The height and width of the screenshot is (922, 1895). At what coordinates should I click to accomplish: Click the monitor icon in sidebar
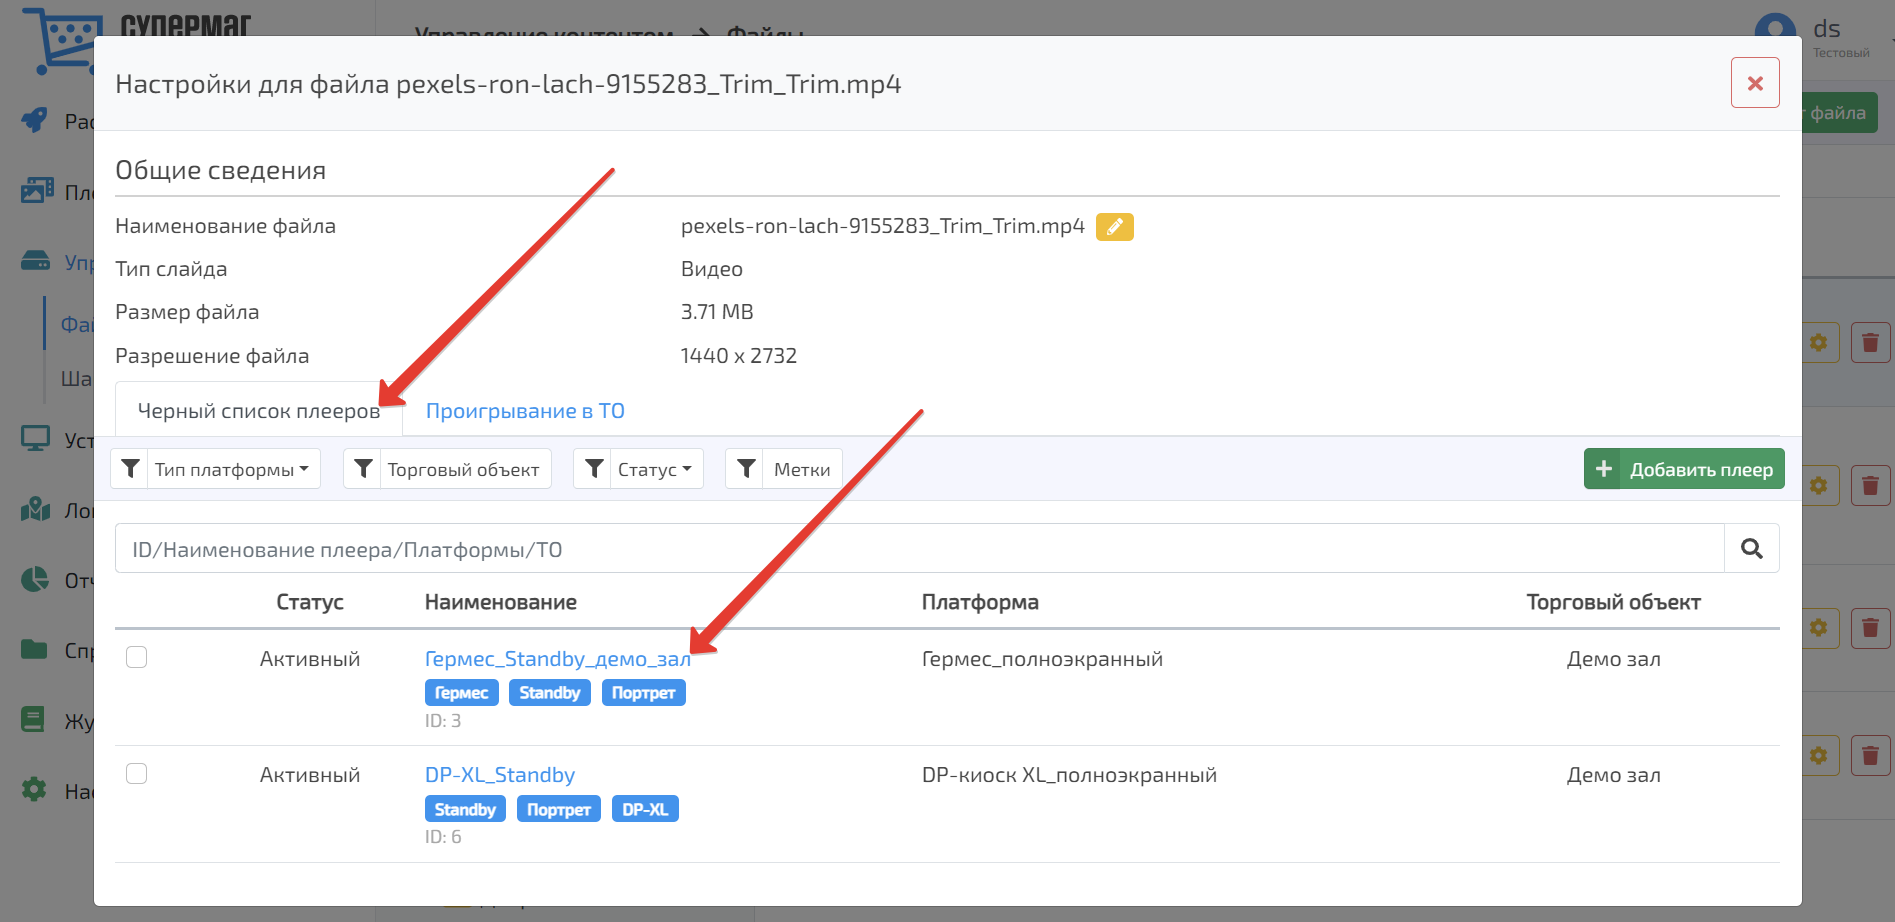(35, 438)
